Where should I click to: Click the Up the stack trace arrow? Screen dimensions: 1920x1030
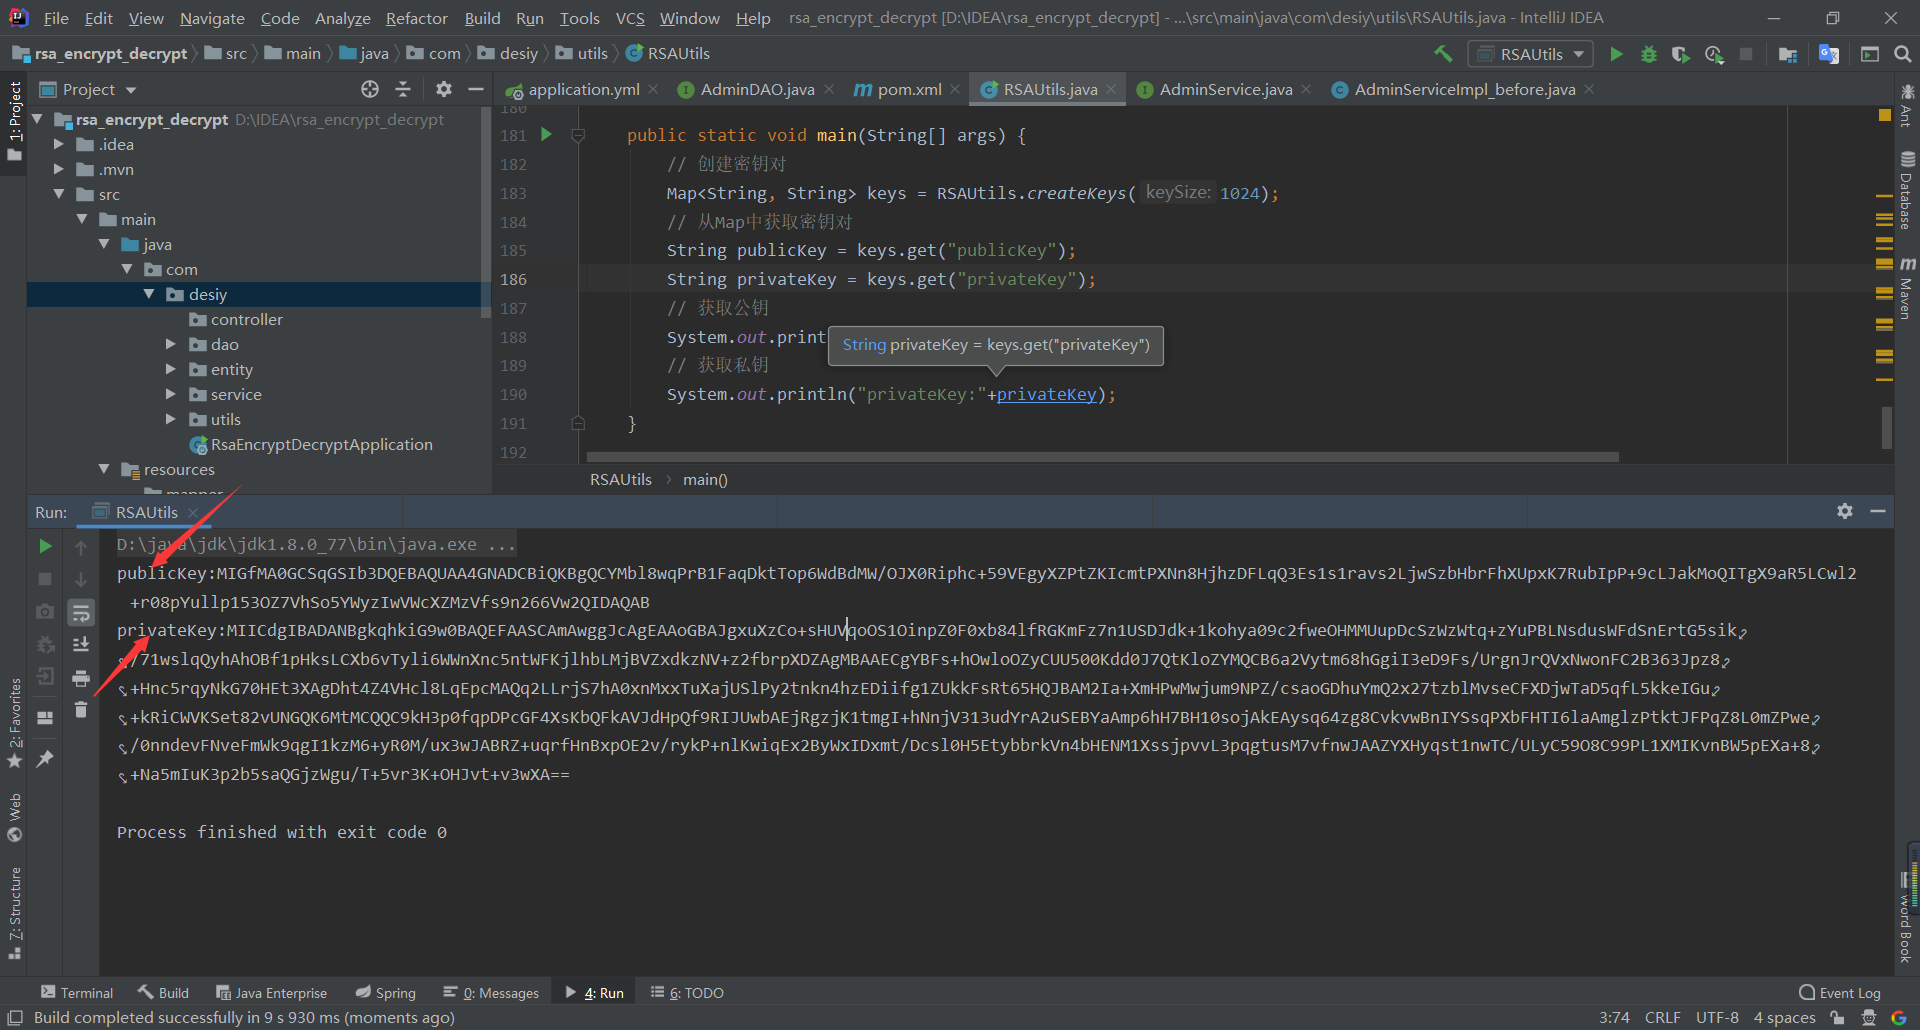point(81,547)
